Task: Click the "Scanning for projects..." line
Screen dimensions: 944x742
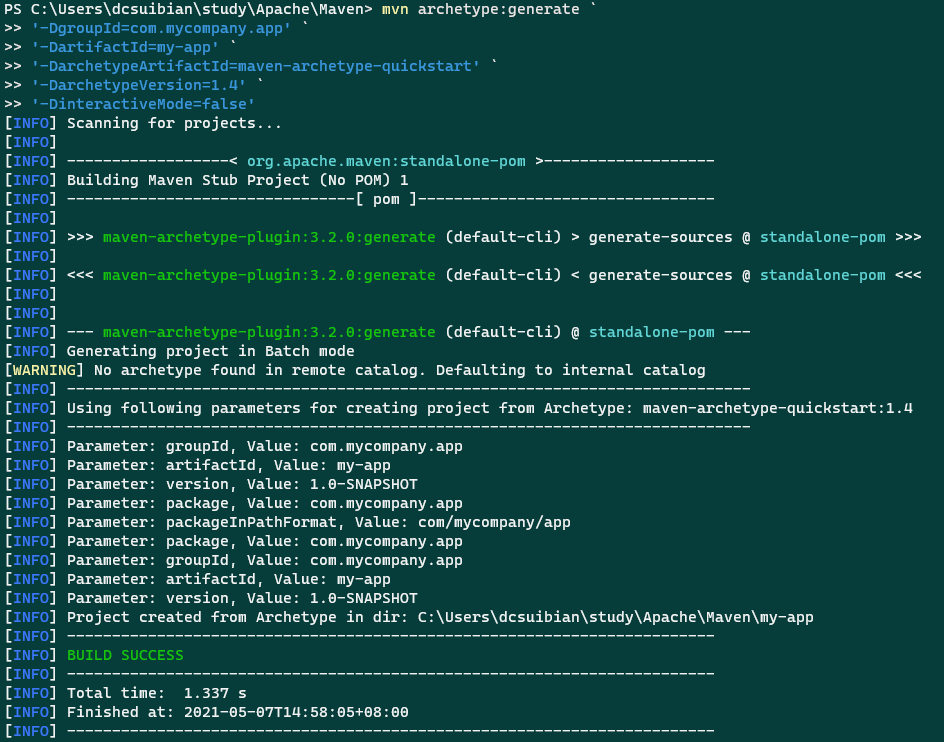Action: click(174, 123)
